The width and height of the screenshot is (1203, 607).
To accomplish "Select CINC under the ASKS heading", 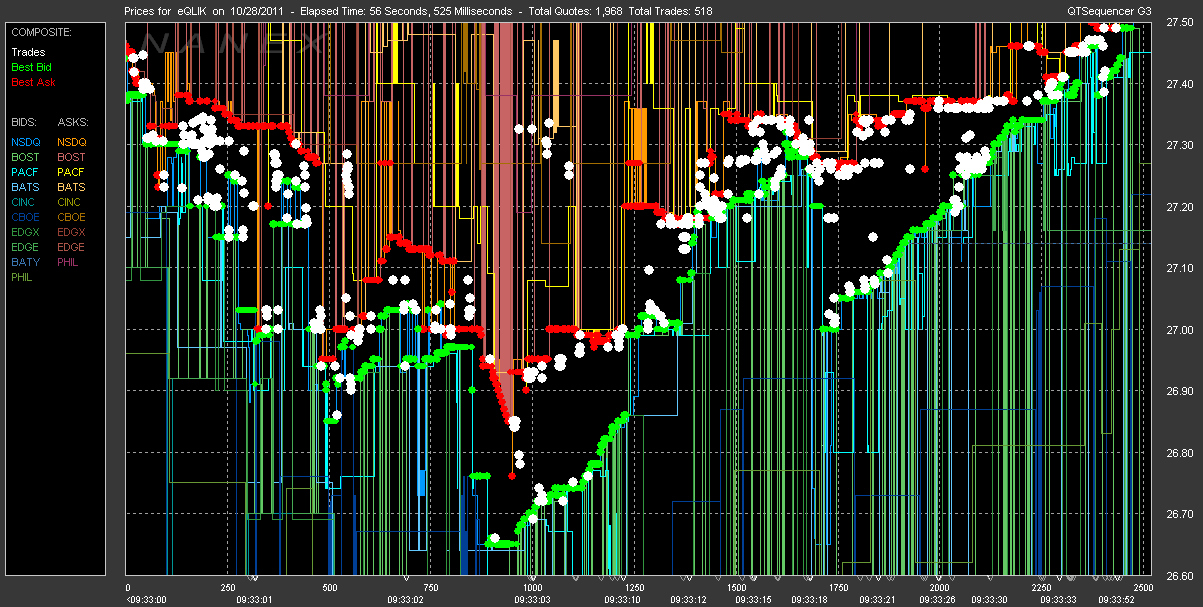I will 71,202.
